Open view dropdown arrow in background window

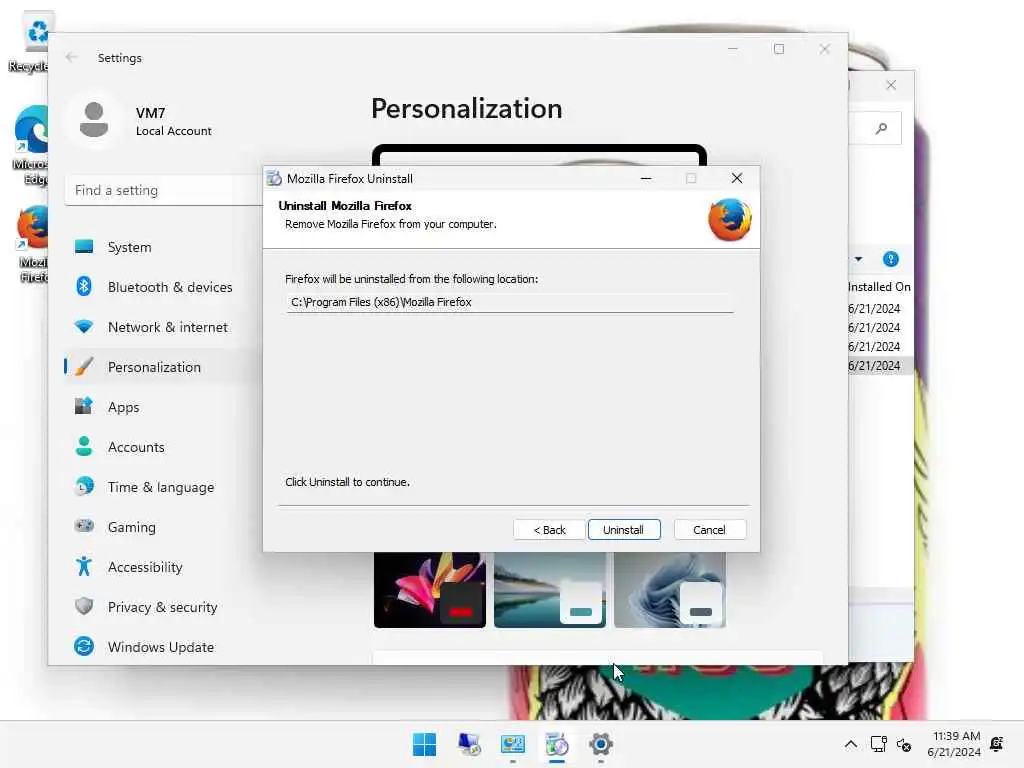tap(858, 259)
